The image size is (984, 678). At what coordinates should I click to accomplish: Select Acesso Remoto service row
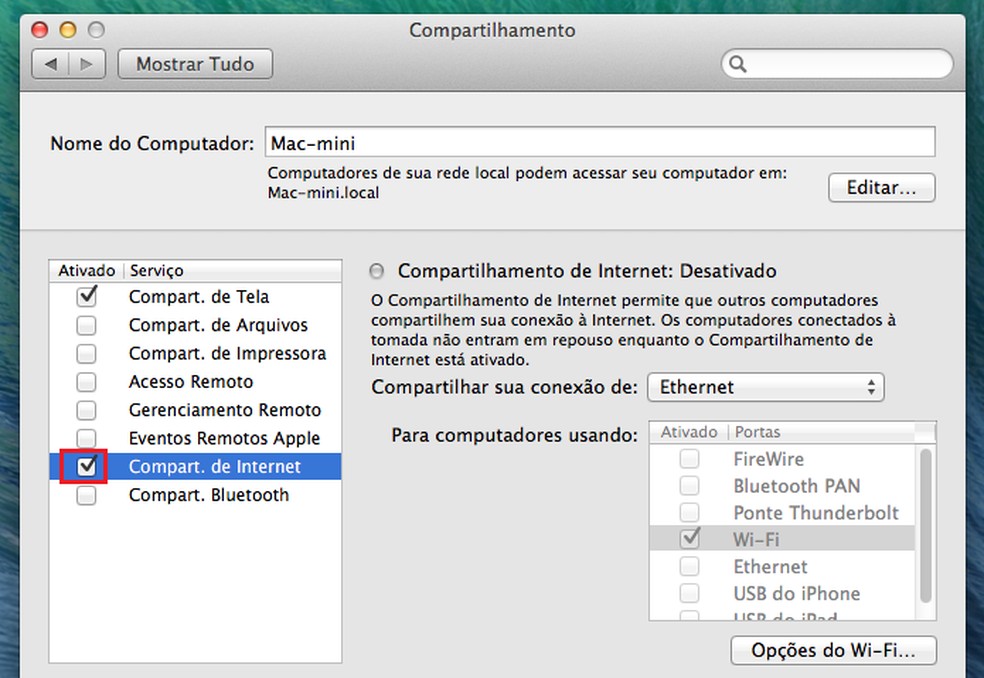coord(195,382)
